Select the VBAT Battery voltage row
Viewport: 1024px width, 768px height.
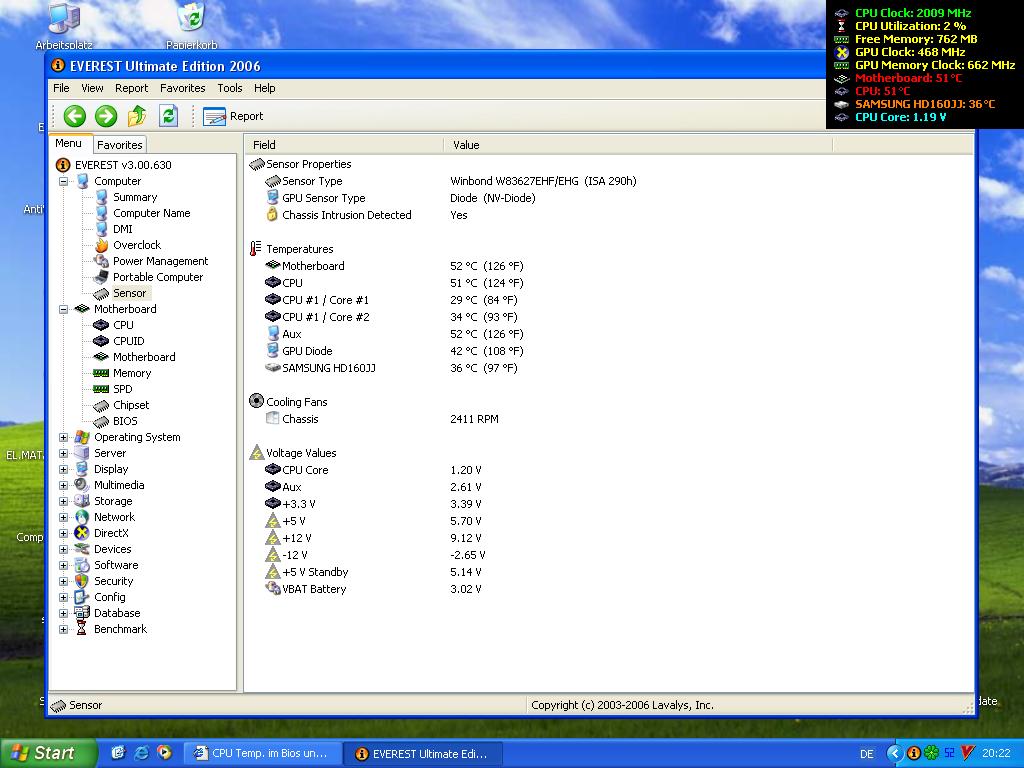373,589
